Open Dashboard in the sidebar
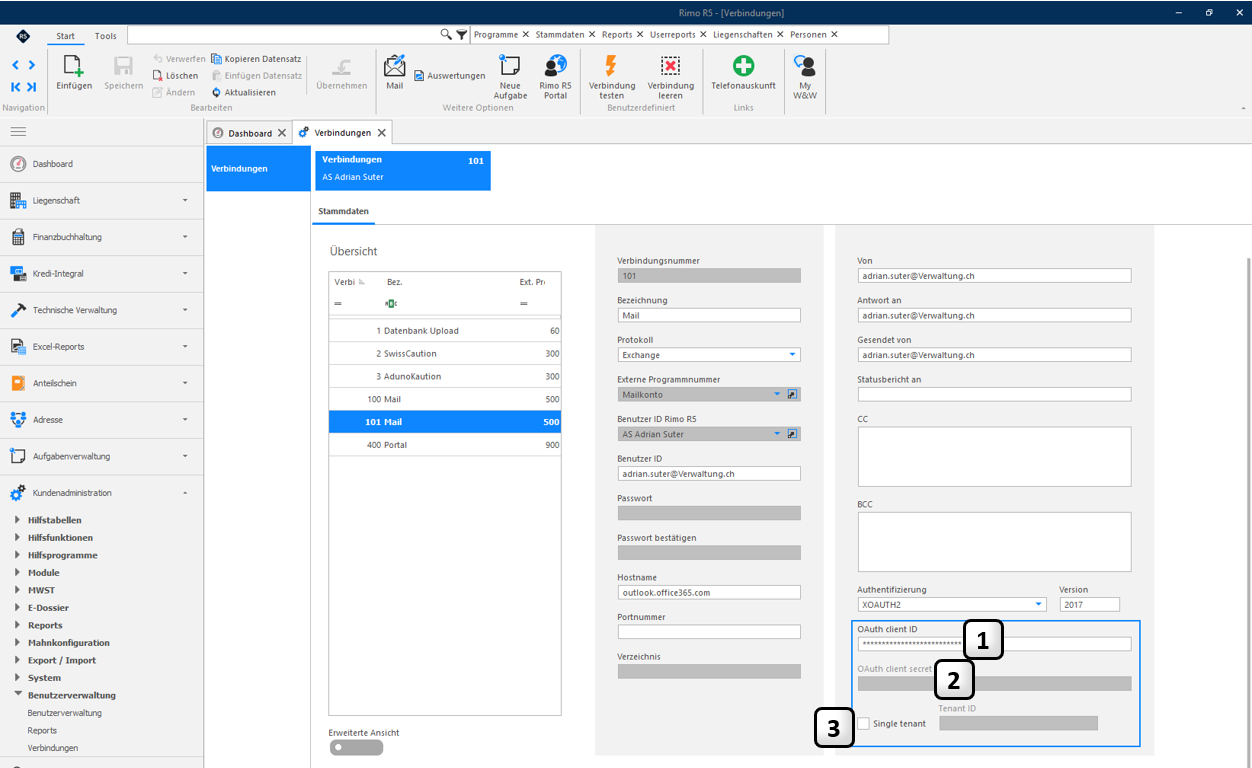This screenshot has width=1252, height=768. 101,164
